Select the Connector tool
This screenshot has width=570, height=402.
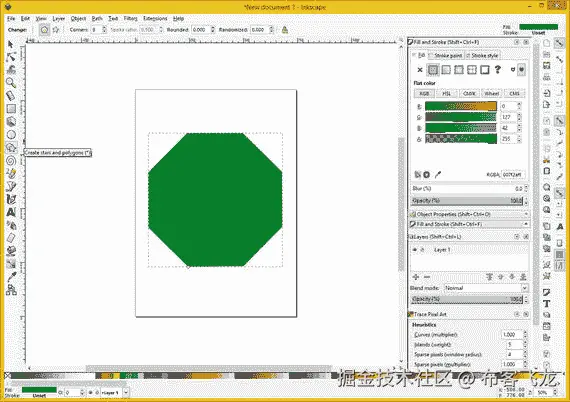click(11, 290)
